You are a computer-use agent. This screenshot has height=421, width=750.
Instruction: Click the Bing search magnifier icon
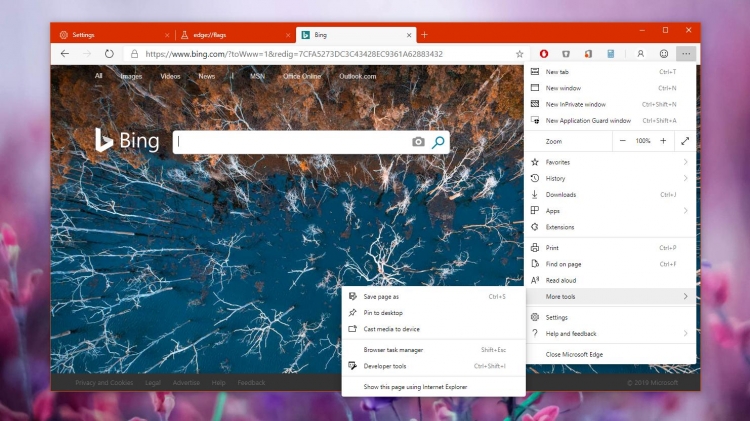pyautogui.click(x=438, y=142)
